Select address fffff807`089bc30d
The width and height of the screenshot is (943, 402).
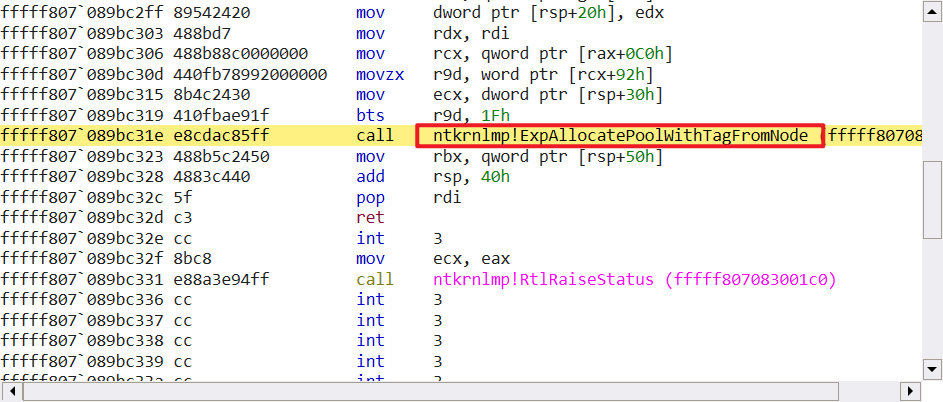81,74
